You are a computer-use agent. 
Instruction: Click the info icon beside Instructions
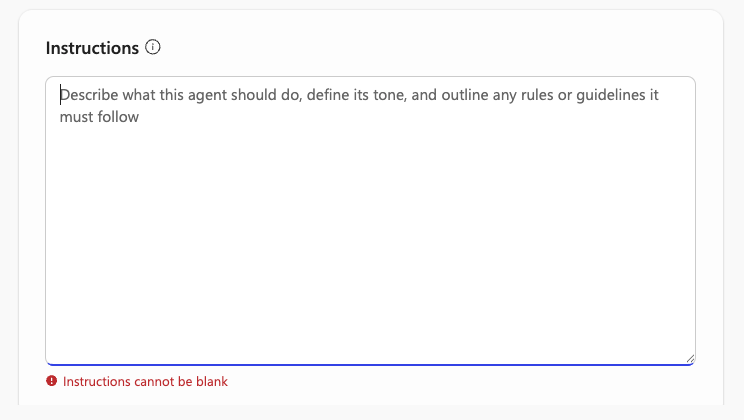153,47
